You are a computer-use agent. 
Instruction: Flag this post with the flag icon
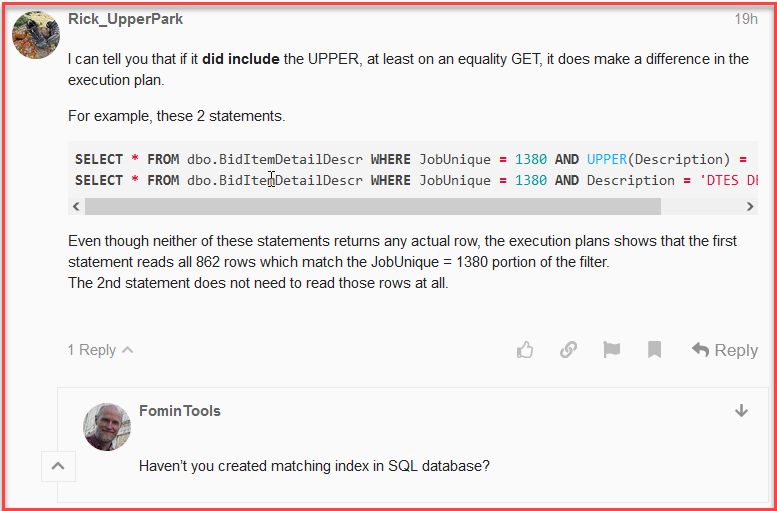pos(611,350)
